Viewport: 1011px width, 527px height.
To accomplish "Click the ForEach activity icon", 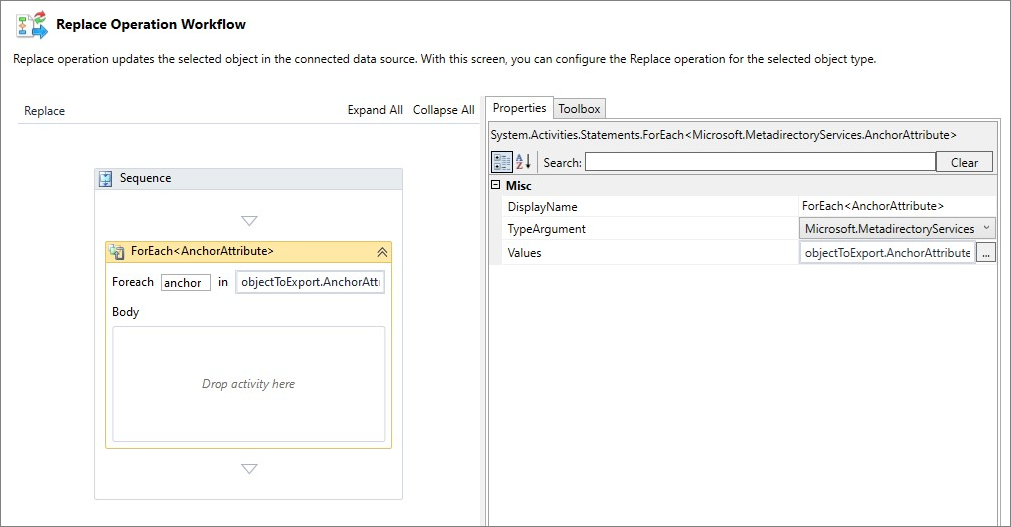I will [117, 252].
